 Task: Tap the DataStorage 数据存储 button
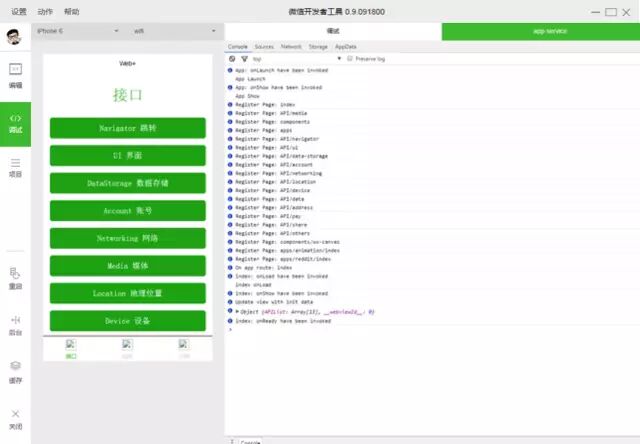[128, 183]
